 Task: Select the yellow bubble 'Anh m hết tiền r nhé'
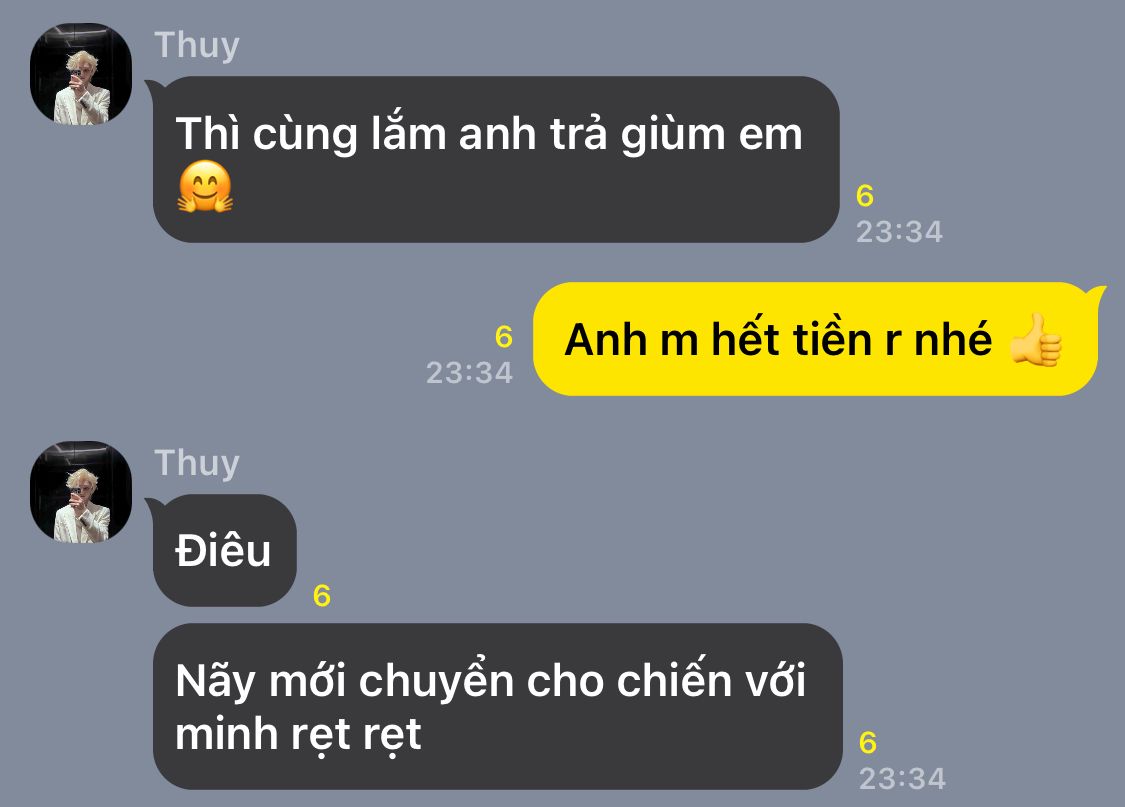point(816,339)
